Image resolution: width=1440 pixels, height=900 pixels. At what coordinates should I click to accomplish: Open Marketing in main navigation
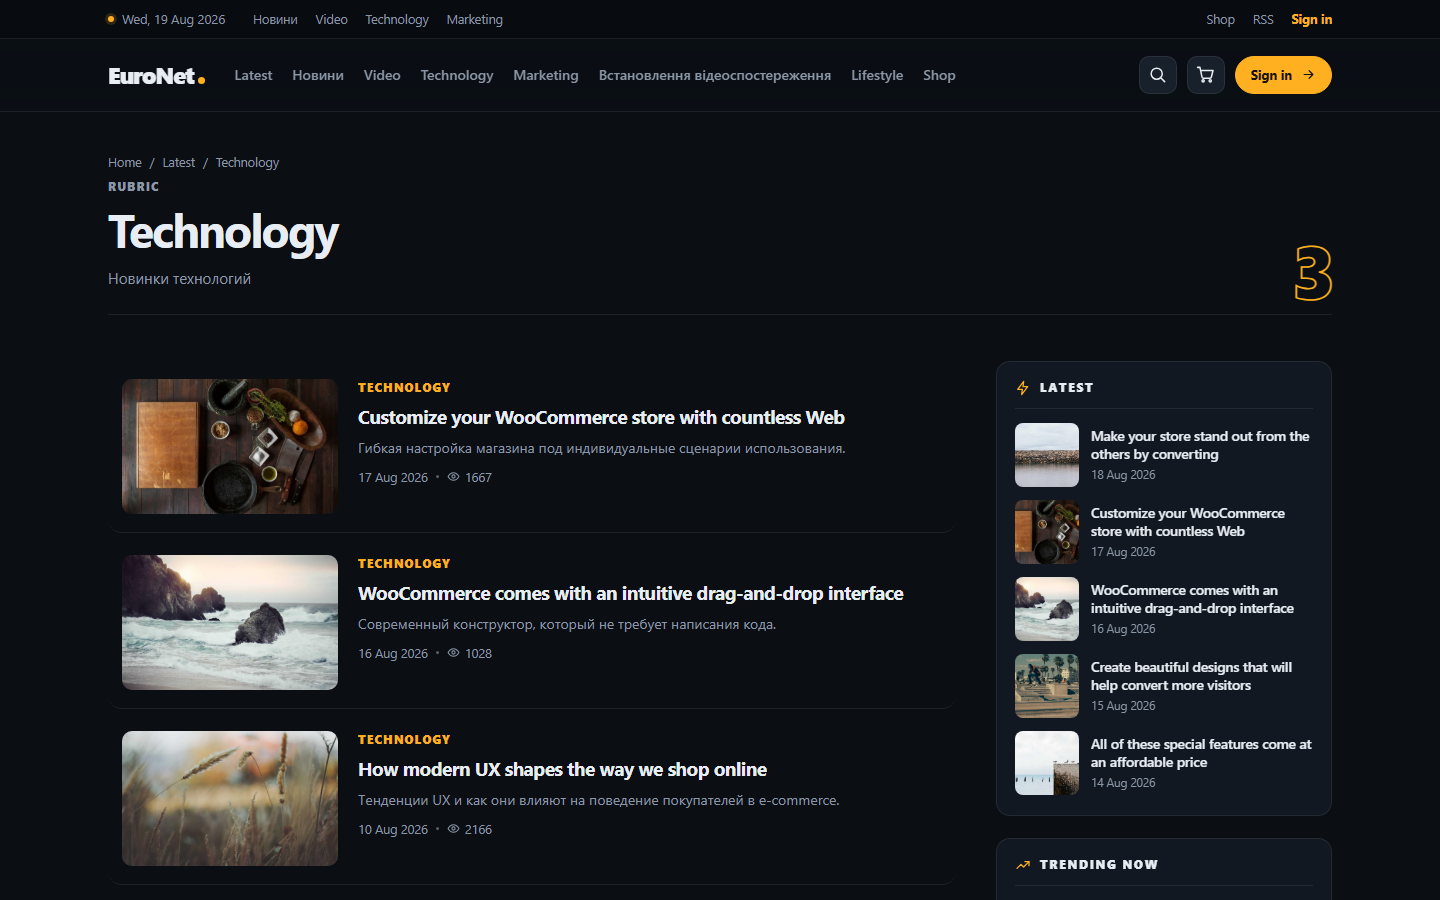point(546,75)
